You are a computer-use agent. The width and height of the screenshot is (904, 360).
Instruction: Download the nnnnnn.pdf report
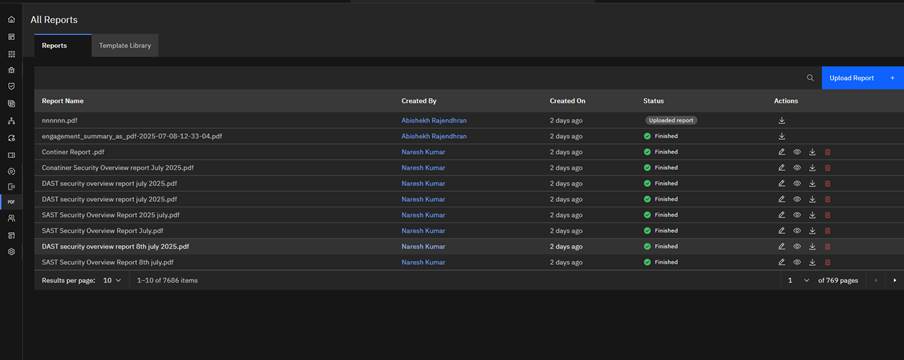pyautogui.click(x=782, y=121)
